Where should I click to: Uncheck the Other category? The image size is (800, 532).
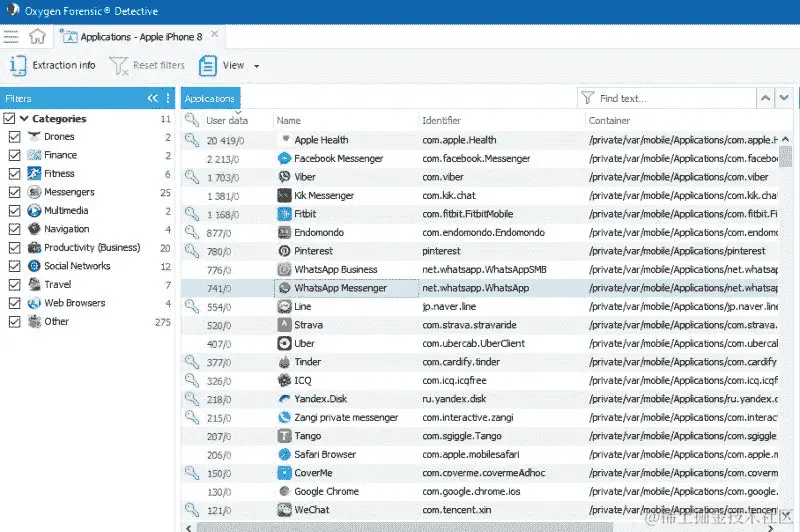(15, 322)
